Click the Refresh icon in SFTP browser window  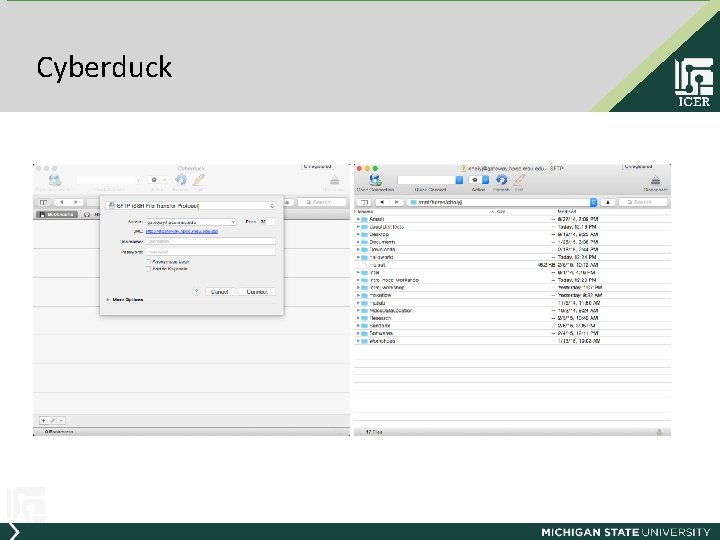click(501, 180)
